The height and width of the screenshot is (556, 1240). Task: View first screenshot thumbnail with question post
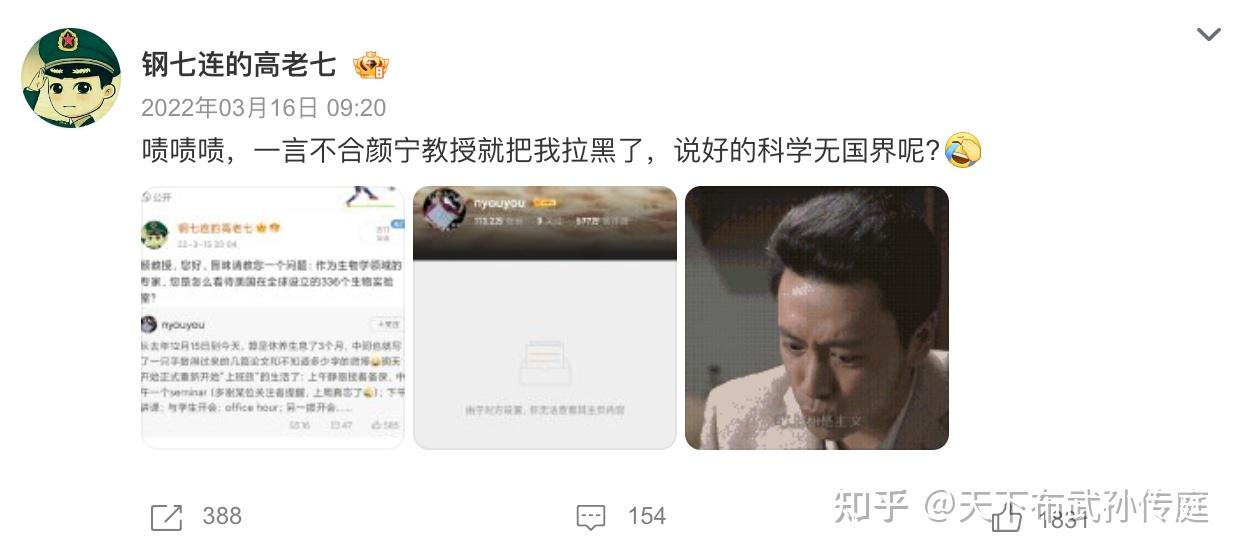[273, 317]
